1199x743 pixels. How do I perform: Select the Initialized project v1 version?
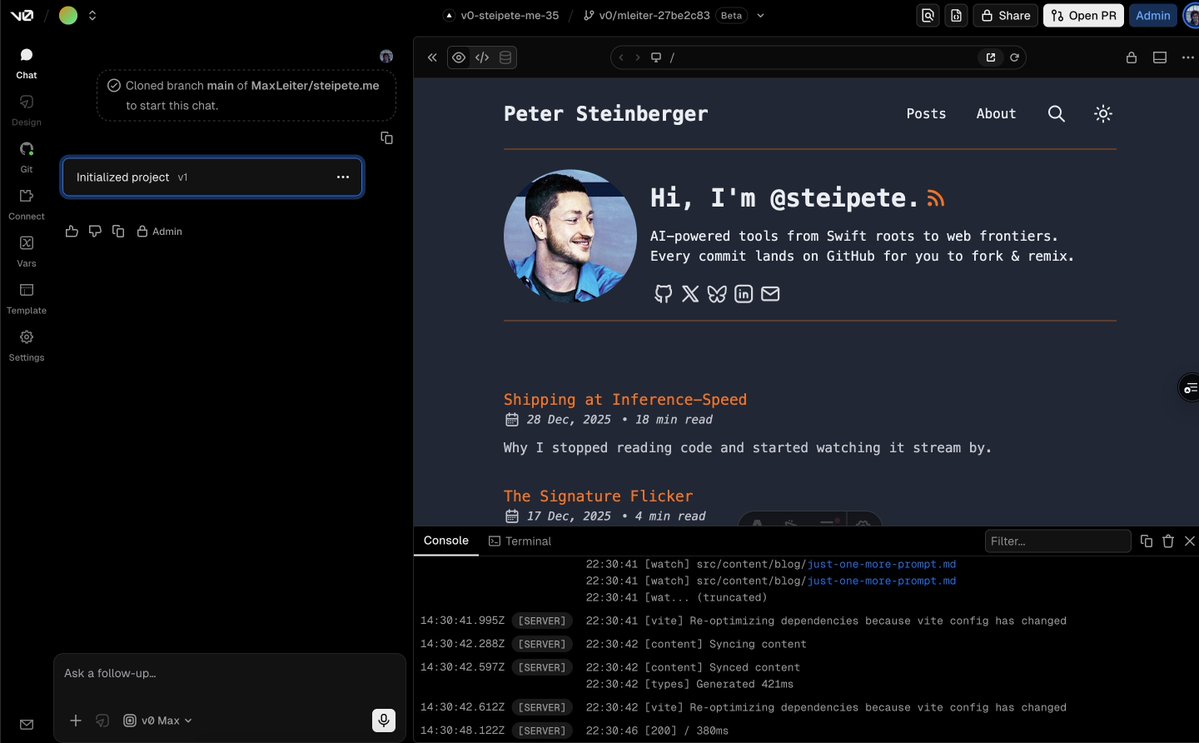212,177
